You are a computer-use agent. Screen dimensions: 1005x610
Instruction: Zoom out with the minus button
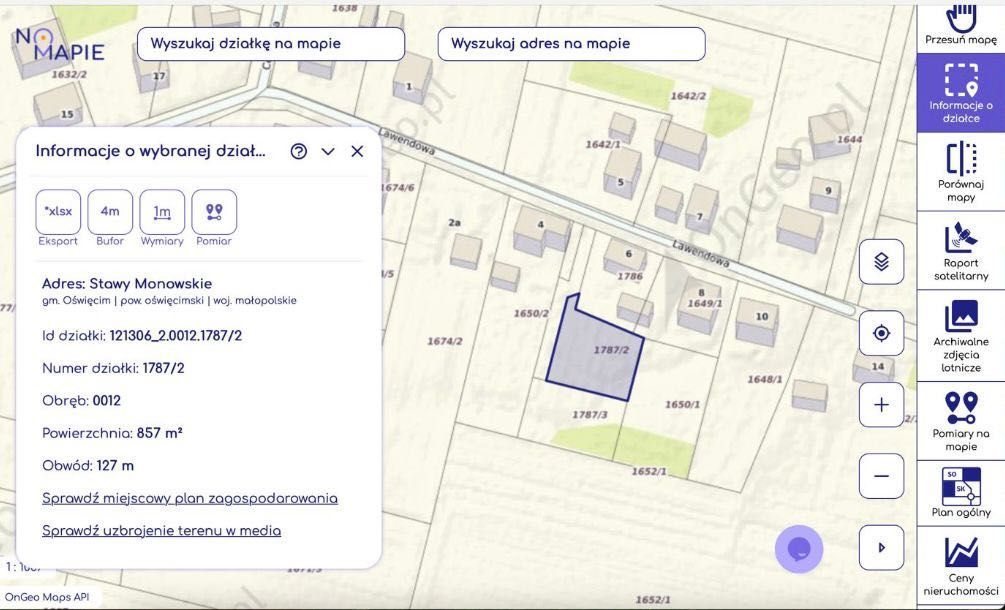click(881, 476)
